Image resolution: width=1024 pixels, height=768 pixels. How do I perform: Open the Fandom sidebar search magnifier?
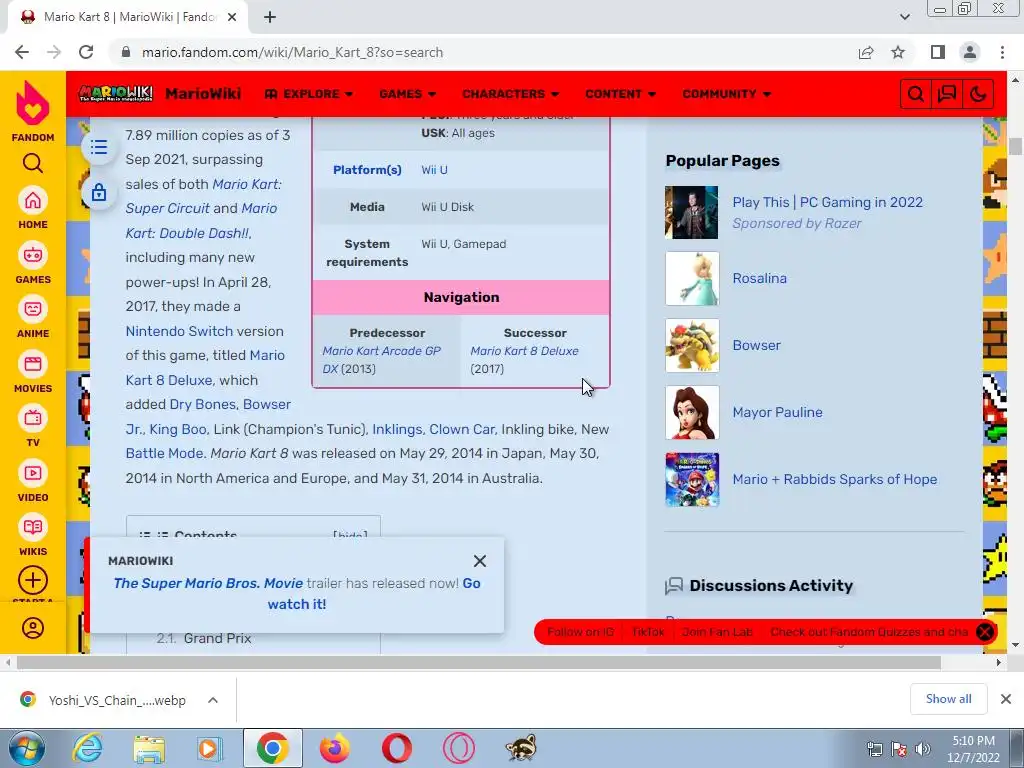(x=33, y=163)
